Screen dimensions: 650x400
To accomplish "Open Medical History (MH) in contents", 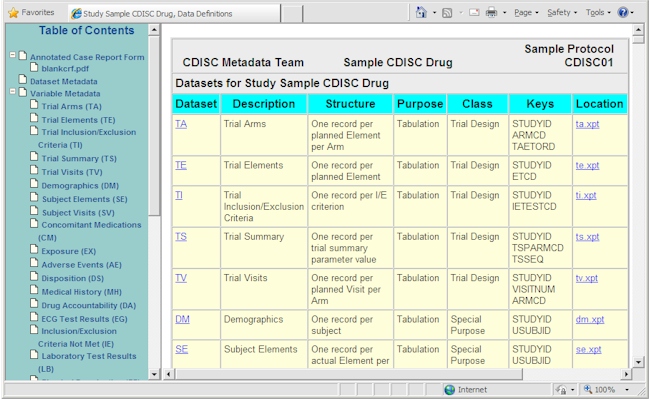I will coord(82,292).
